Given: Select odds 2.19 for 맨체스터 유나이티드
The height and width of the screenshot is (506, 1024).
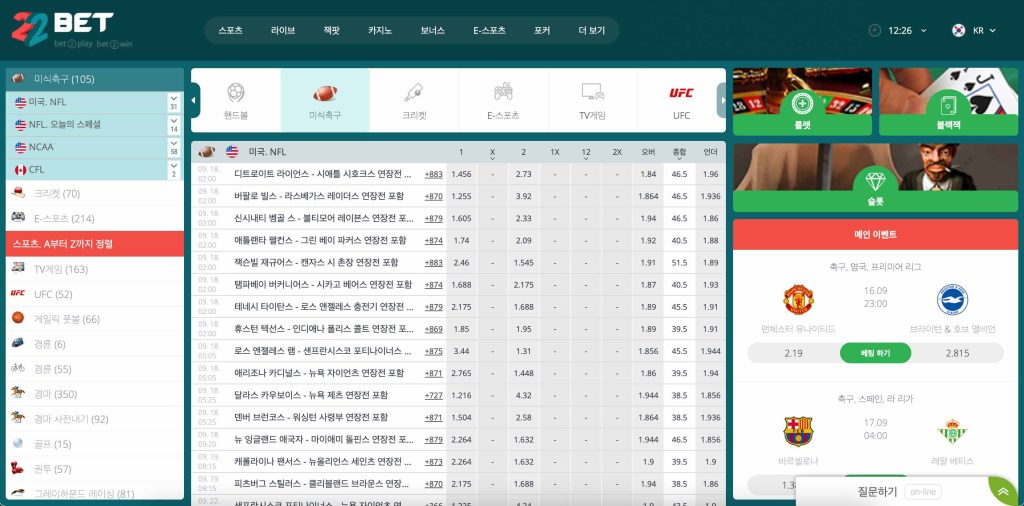Looking at the screenshot, I should coord(793,353).
